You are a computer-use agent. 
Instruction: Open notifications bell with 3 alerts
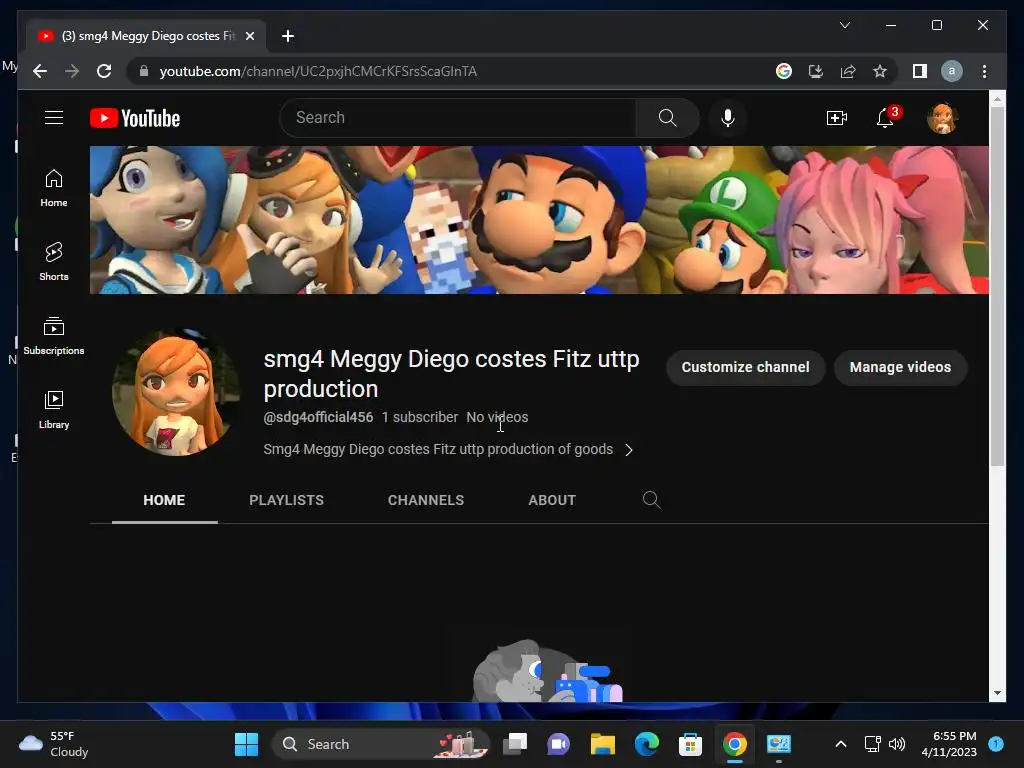click(886, 118)
